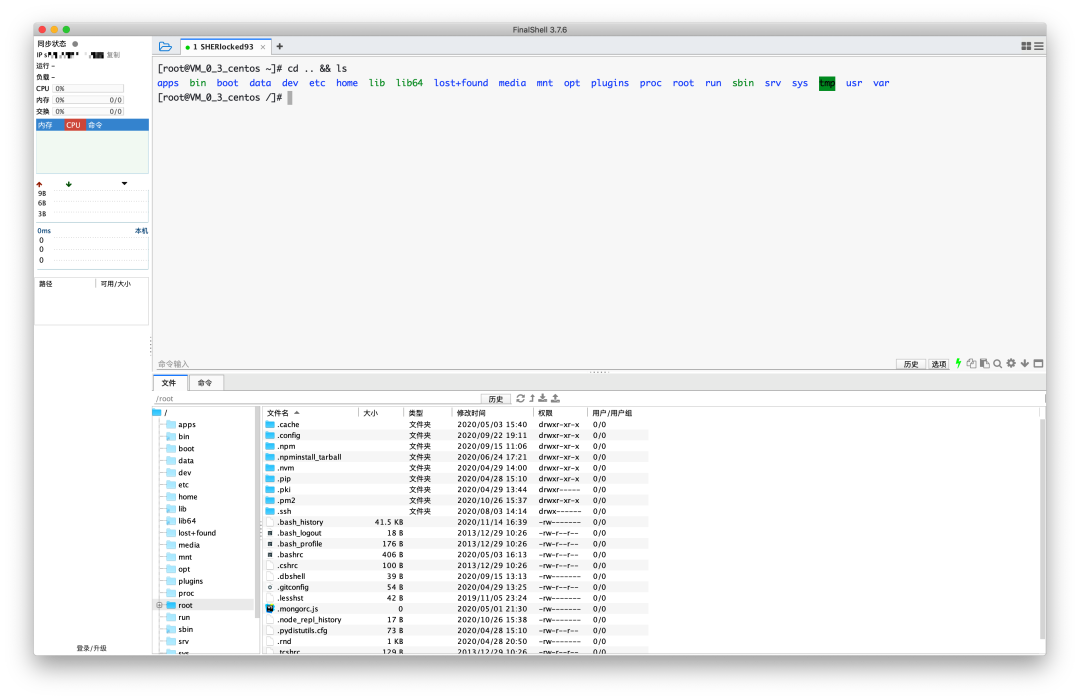Select the sbin folder in tree
Image resolution: width=1080 pixels, height=700 pixels.
point(180,629)
